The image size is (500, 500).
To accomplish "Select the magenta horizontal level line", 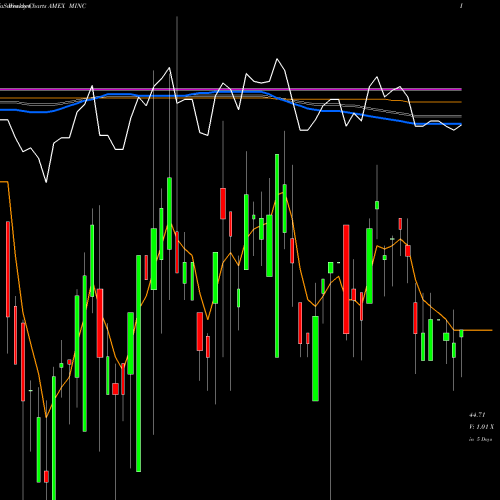I will coord(231,89).
